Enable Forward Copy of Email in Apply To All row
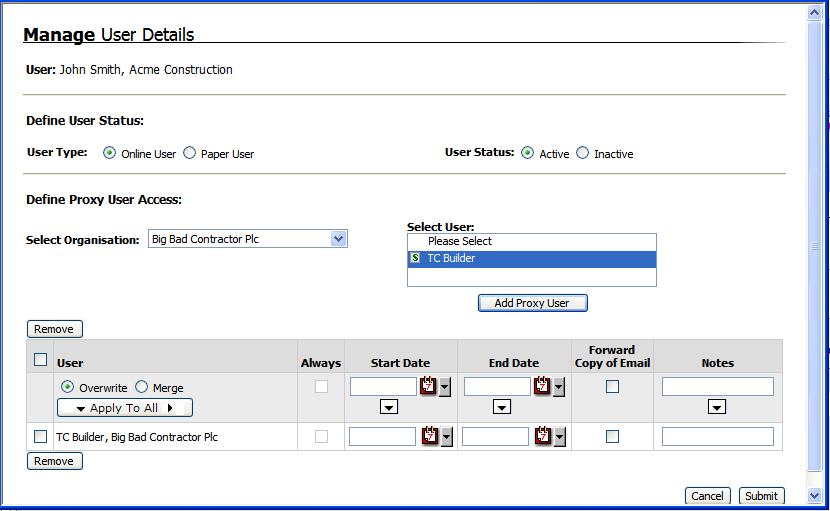 point(612,387)
